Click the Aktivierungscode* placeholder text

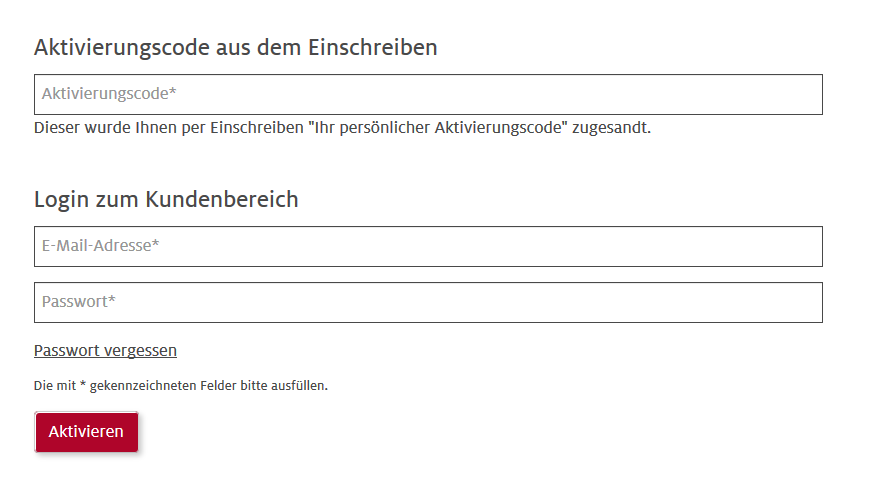pyautogui.click(x=109, y=94)
